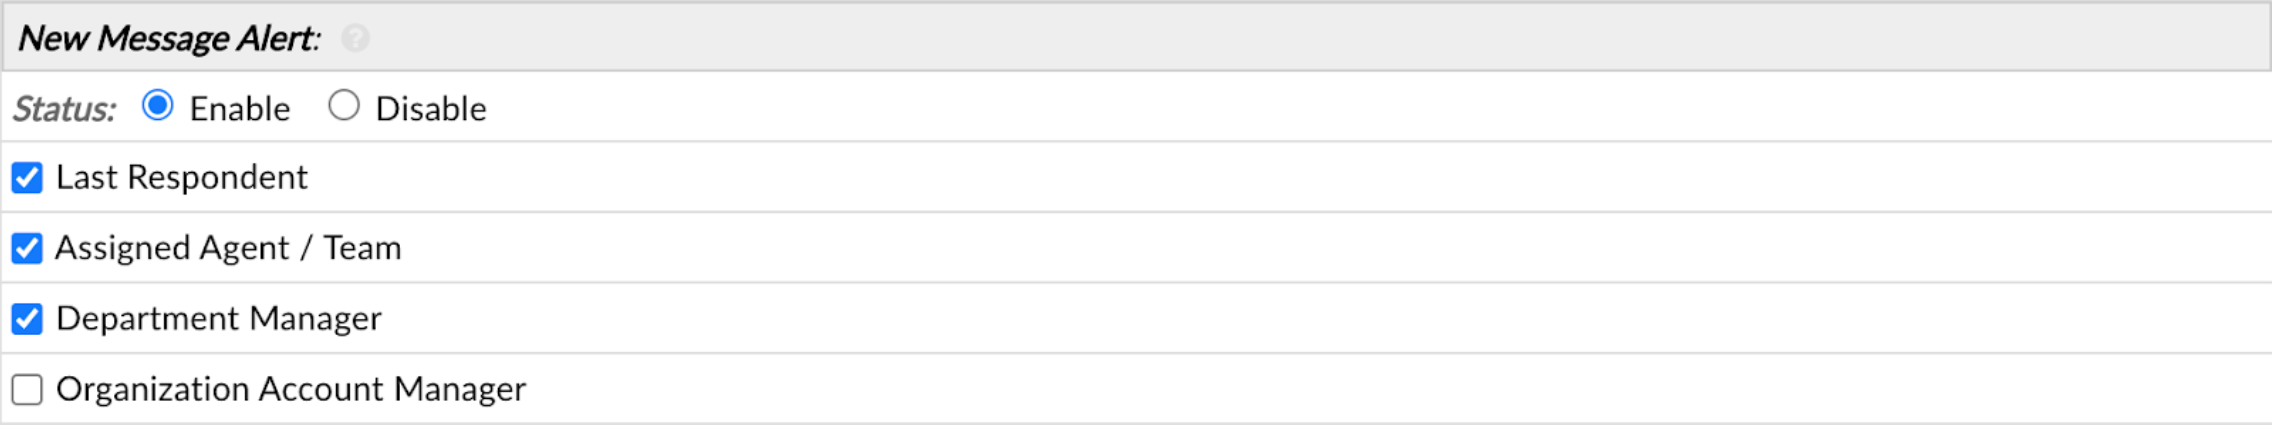Click the Disable label text
This screenshot has height=436, width=2274.
(x=431, y=109)
